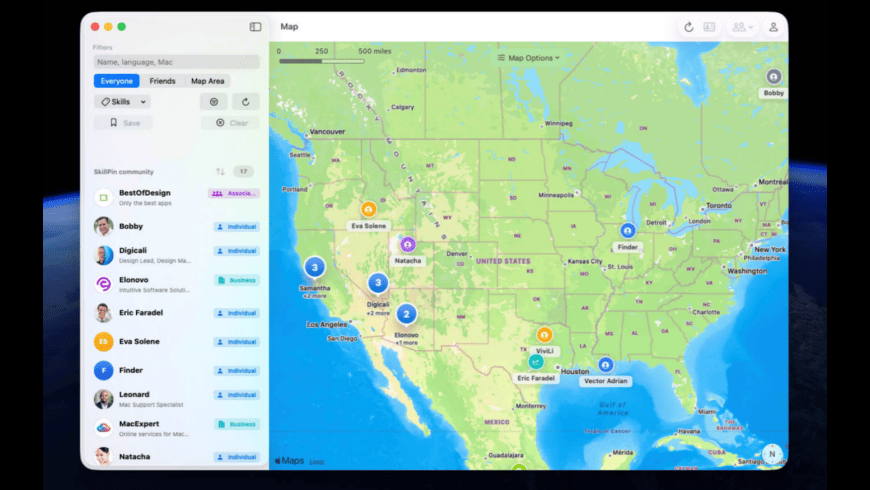
Task: Click the Eric Faradel teal map pin
Action: coord(535,362)
